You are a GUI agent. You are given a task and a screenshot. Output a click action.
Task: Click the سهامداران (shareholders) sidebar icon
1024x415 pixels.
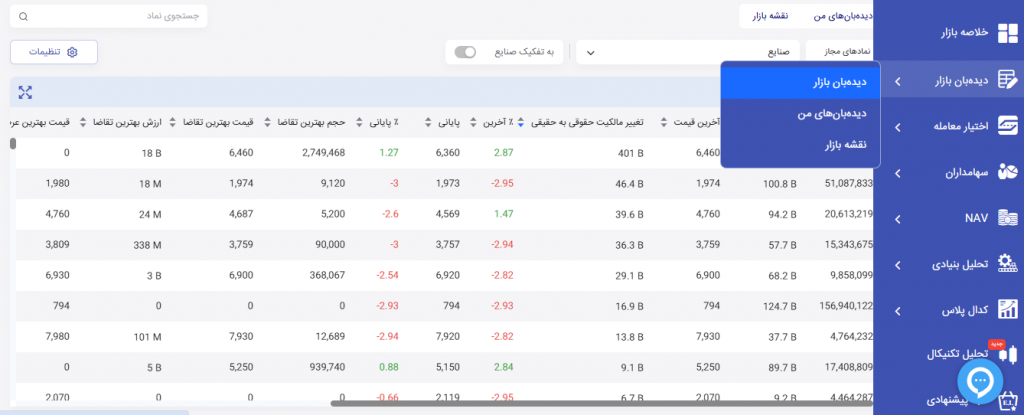[1007, 173]
